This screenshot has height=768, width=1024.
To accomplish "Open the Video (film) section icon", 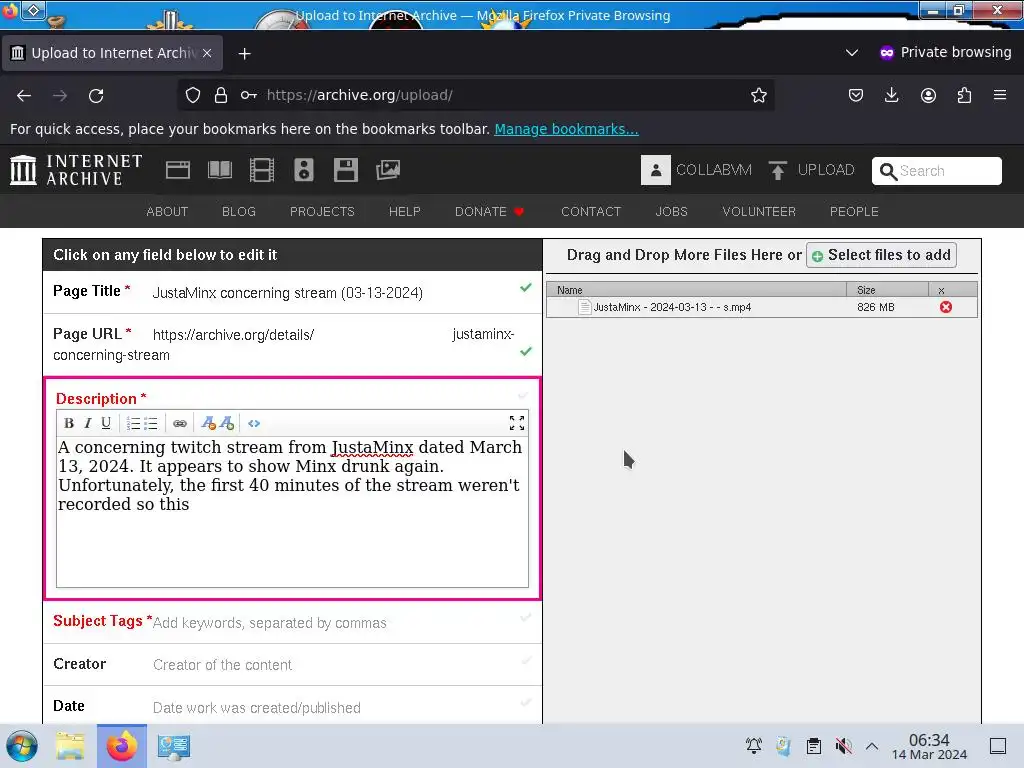I will [262, 170].
